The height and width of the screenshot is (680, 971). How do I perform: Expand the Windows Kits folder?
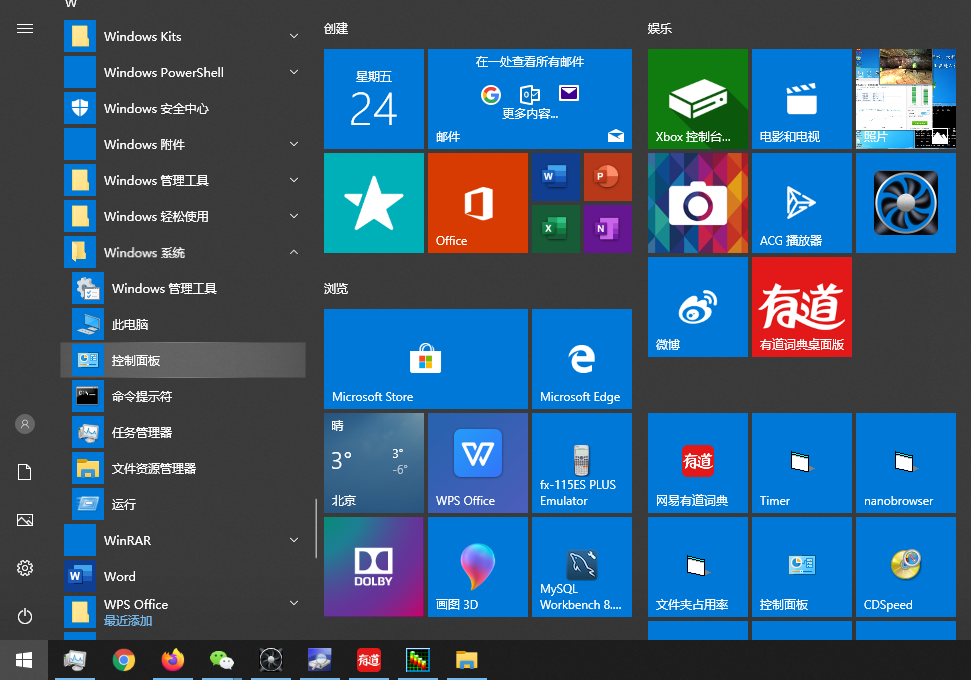pyautogui.click(x=183, y=37)
